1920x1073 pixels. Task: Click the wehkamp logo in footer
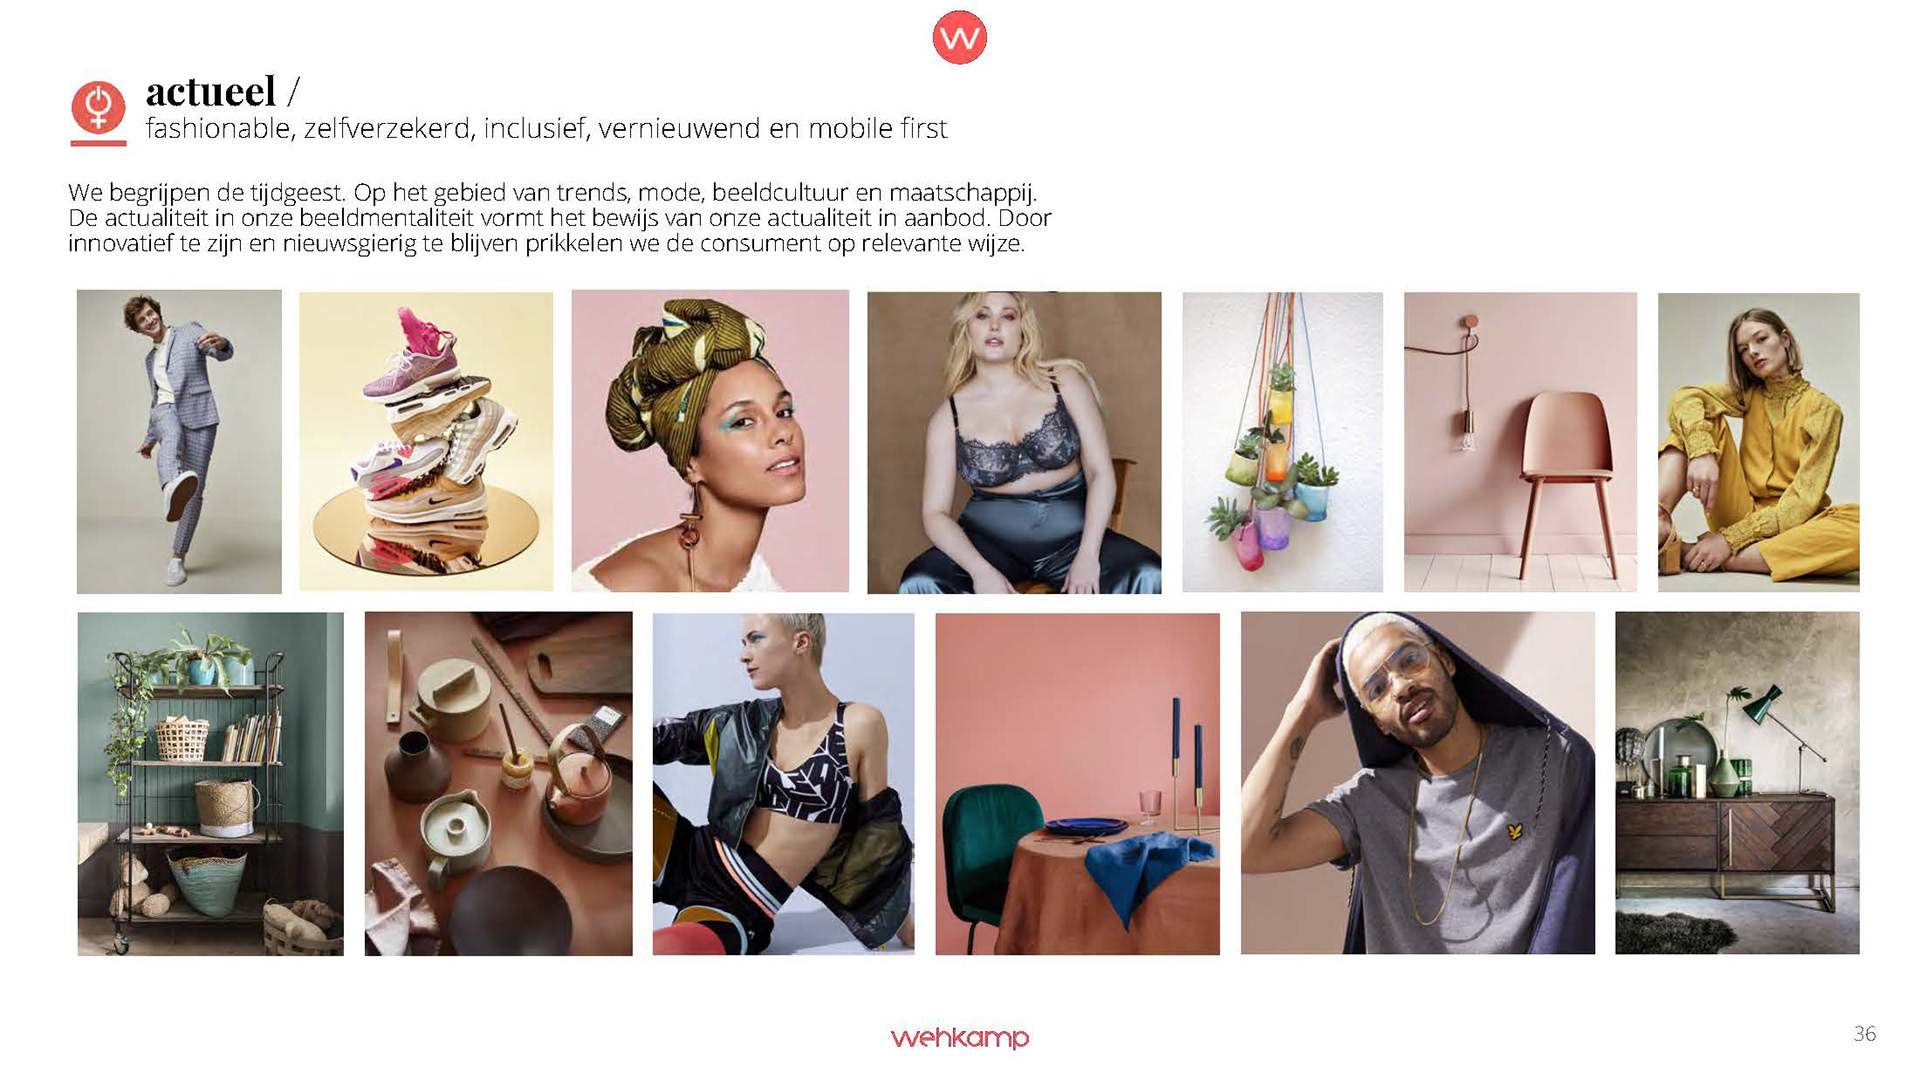959,1038
